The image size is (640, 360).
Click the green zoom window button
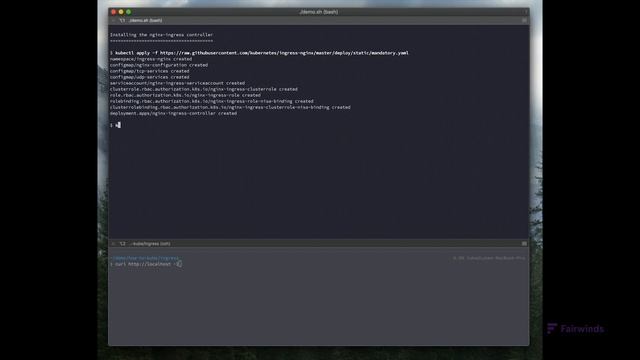pos(128,12)
